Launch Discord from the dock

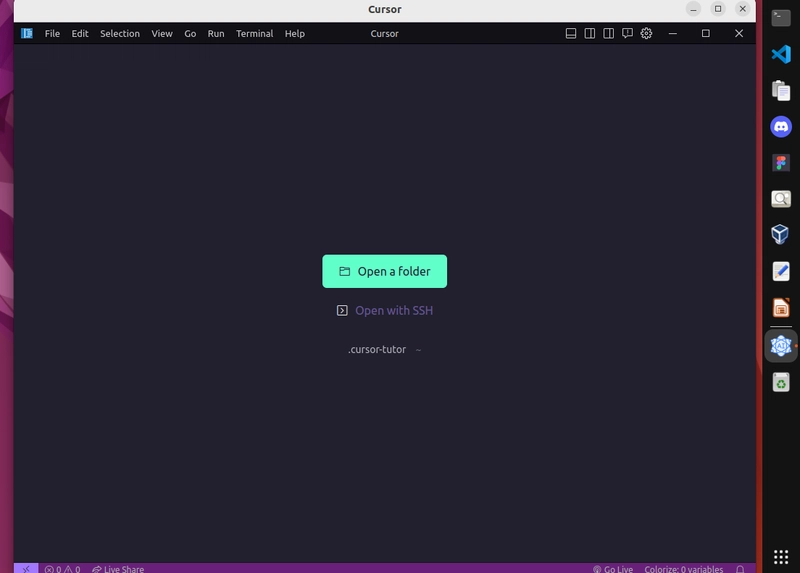coord(781,127)
